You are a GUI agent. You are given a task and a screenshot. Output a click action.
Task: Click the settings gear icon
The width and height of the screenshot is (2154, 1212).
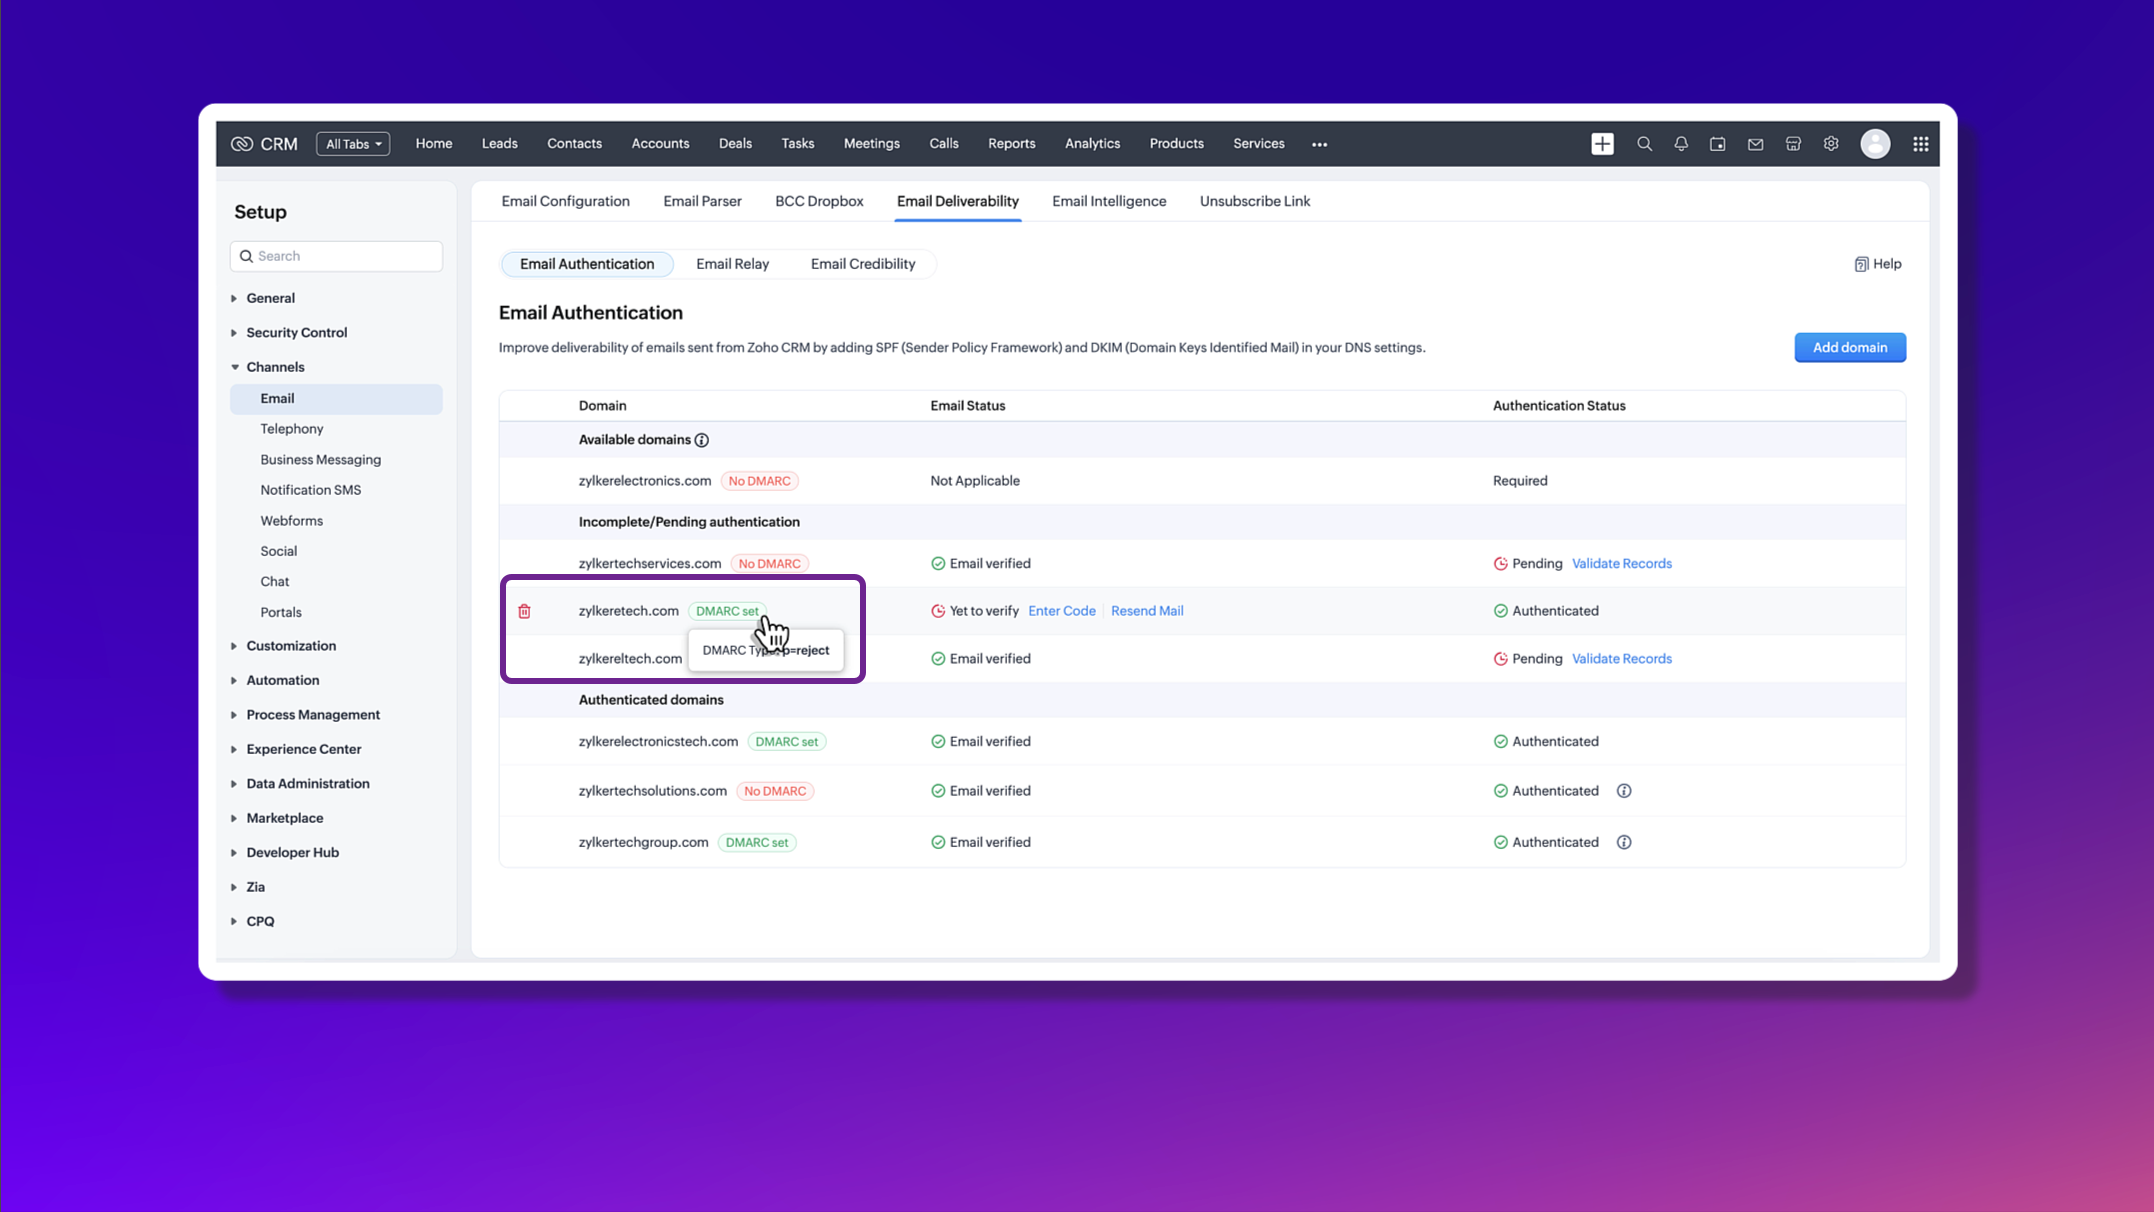1831,144
